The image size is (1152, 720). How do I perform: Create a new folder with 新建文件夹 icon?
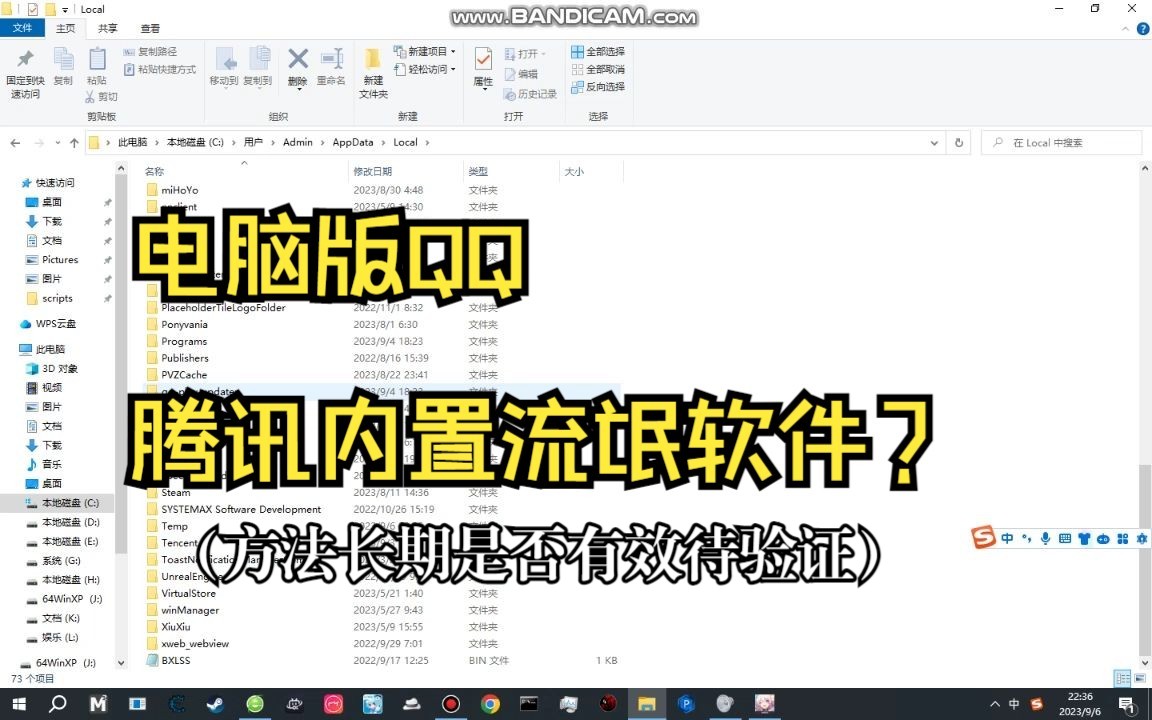coord(371,70)
